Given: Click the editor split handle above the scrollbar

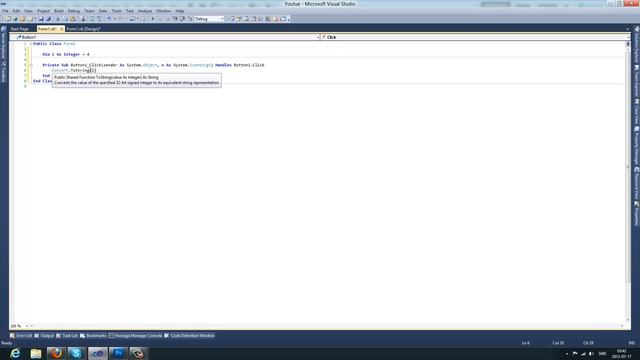Looking at the screenshot, I should (x=628, y=43).
